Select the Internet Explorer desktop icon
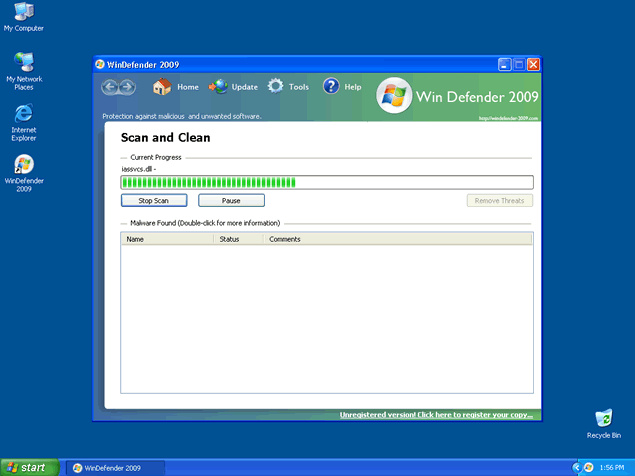635x476 pixels. point(24,114)
